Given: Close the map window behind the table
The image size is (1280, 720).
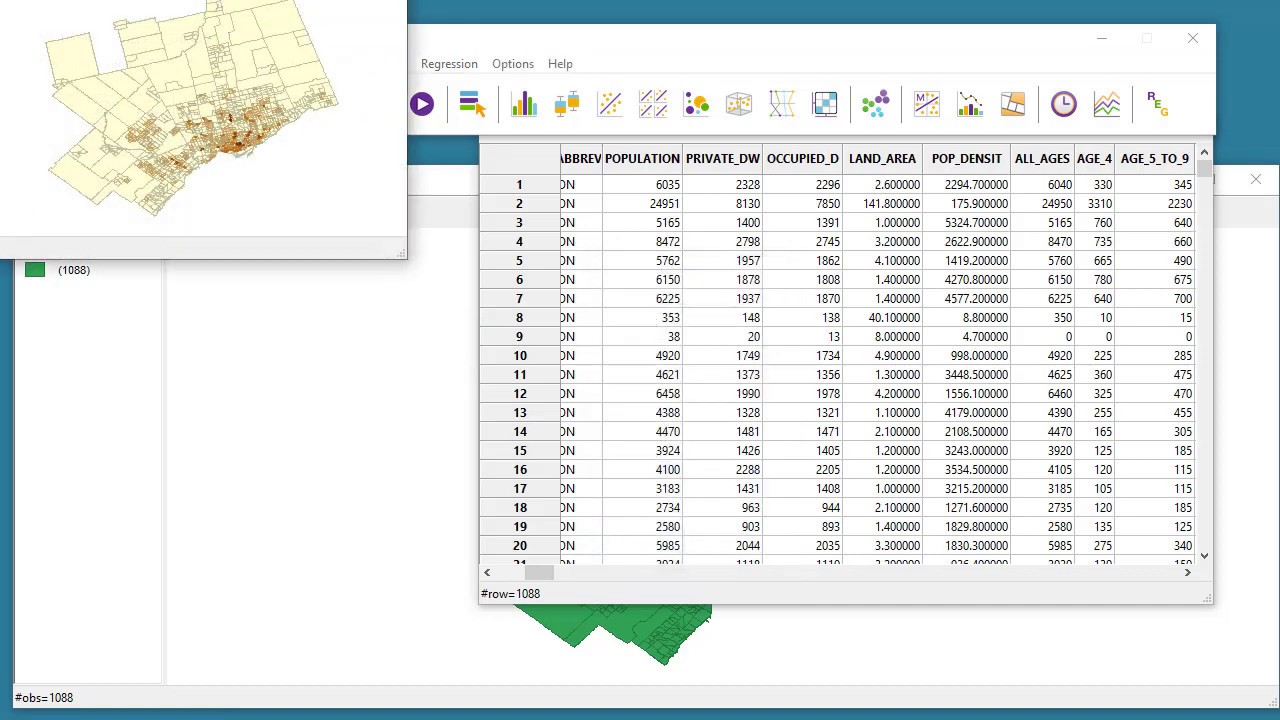Looking at the screenshot, I should pyautogui.click(x=1256, y=180).
